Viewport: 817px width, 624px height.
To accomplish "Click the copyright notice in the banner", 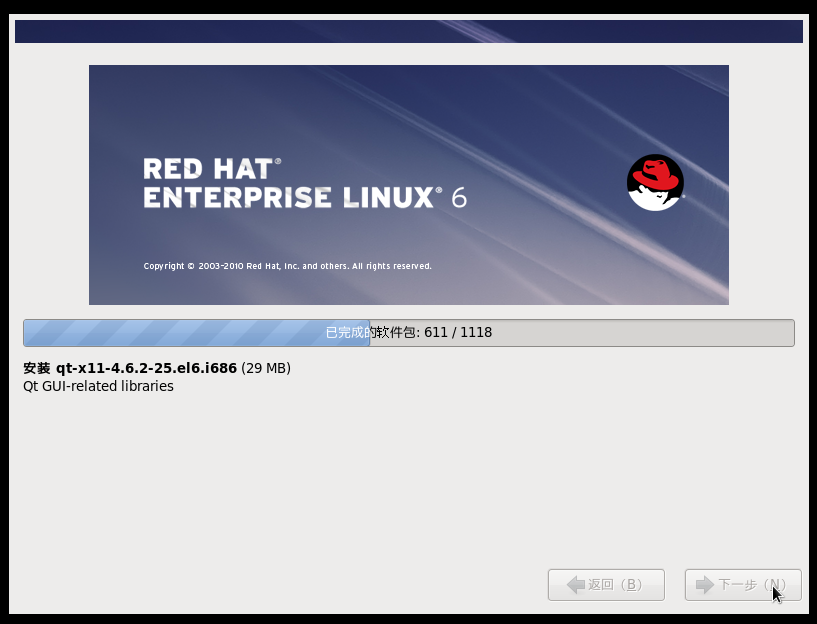I will coord(288,266).
